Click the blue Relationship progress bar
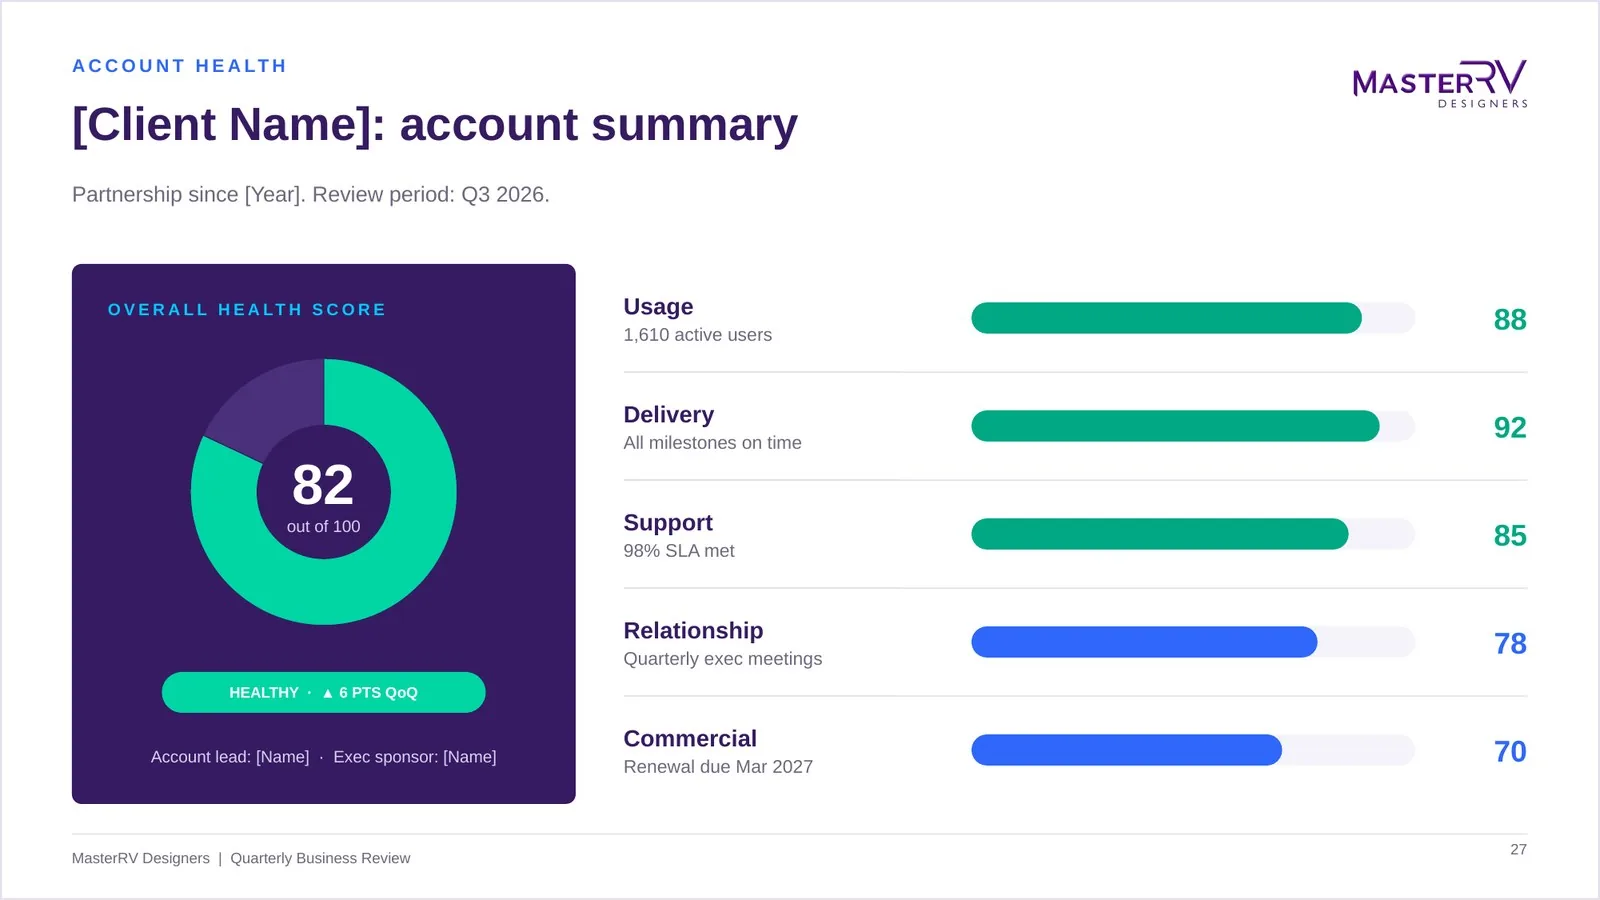1600x900 pixels. [1193, 642]
